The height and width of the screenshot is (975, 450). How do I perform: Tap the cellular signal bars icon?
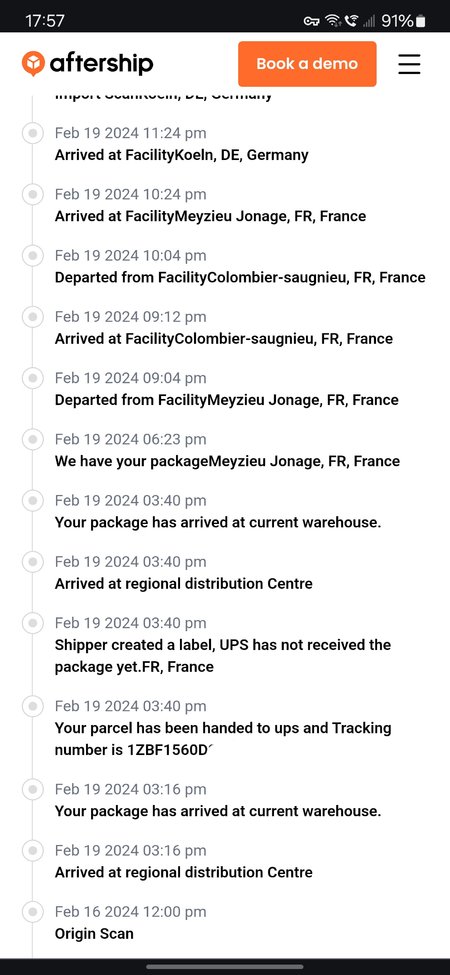(x=369, y=21)
